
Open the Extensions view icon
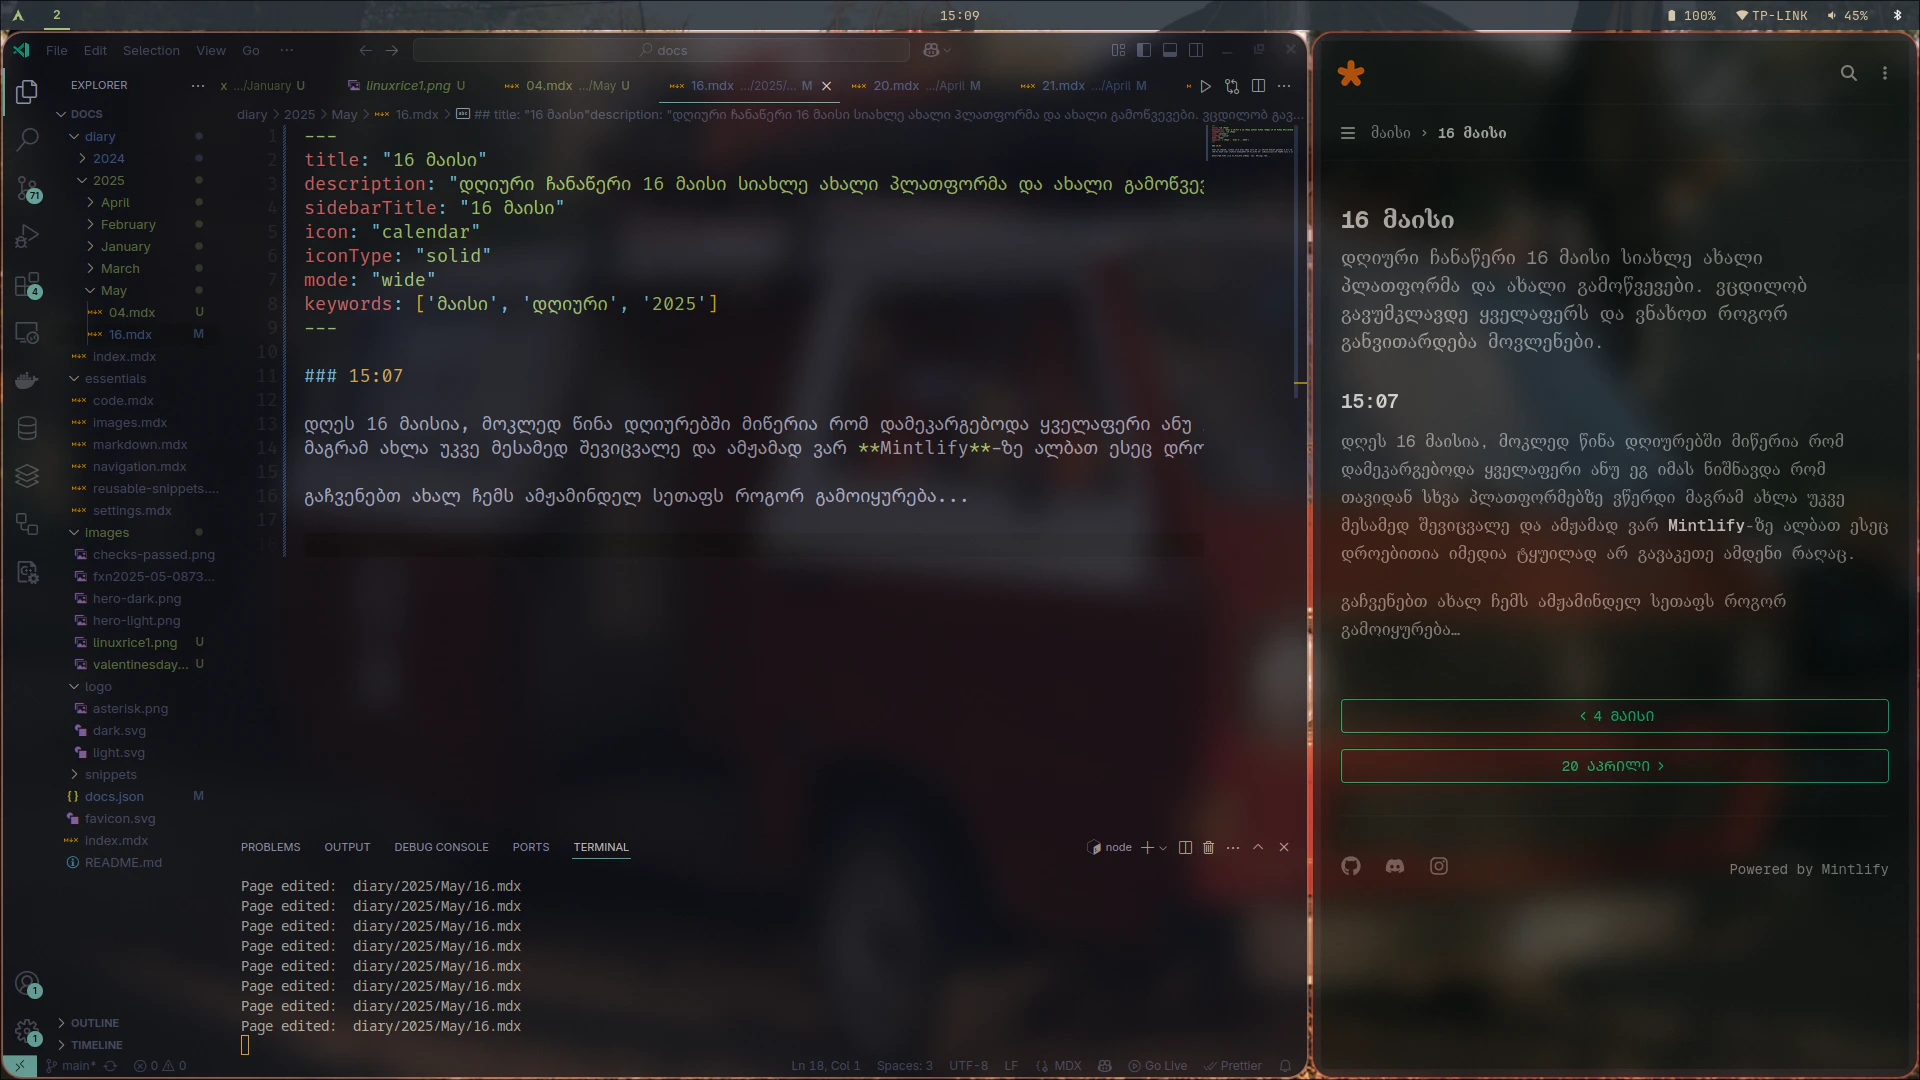click(x=27, y=285)
